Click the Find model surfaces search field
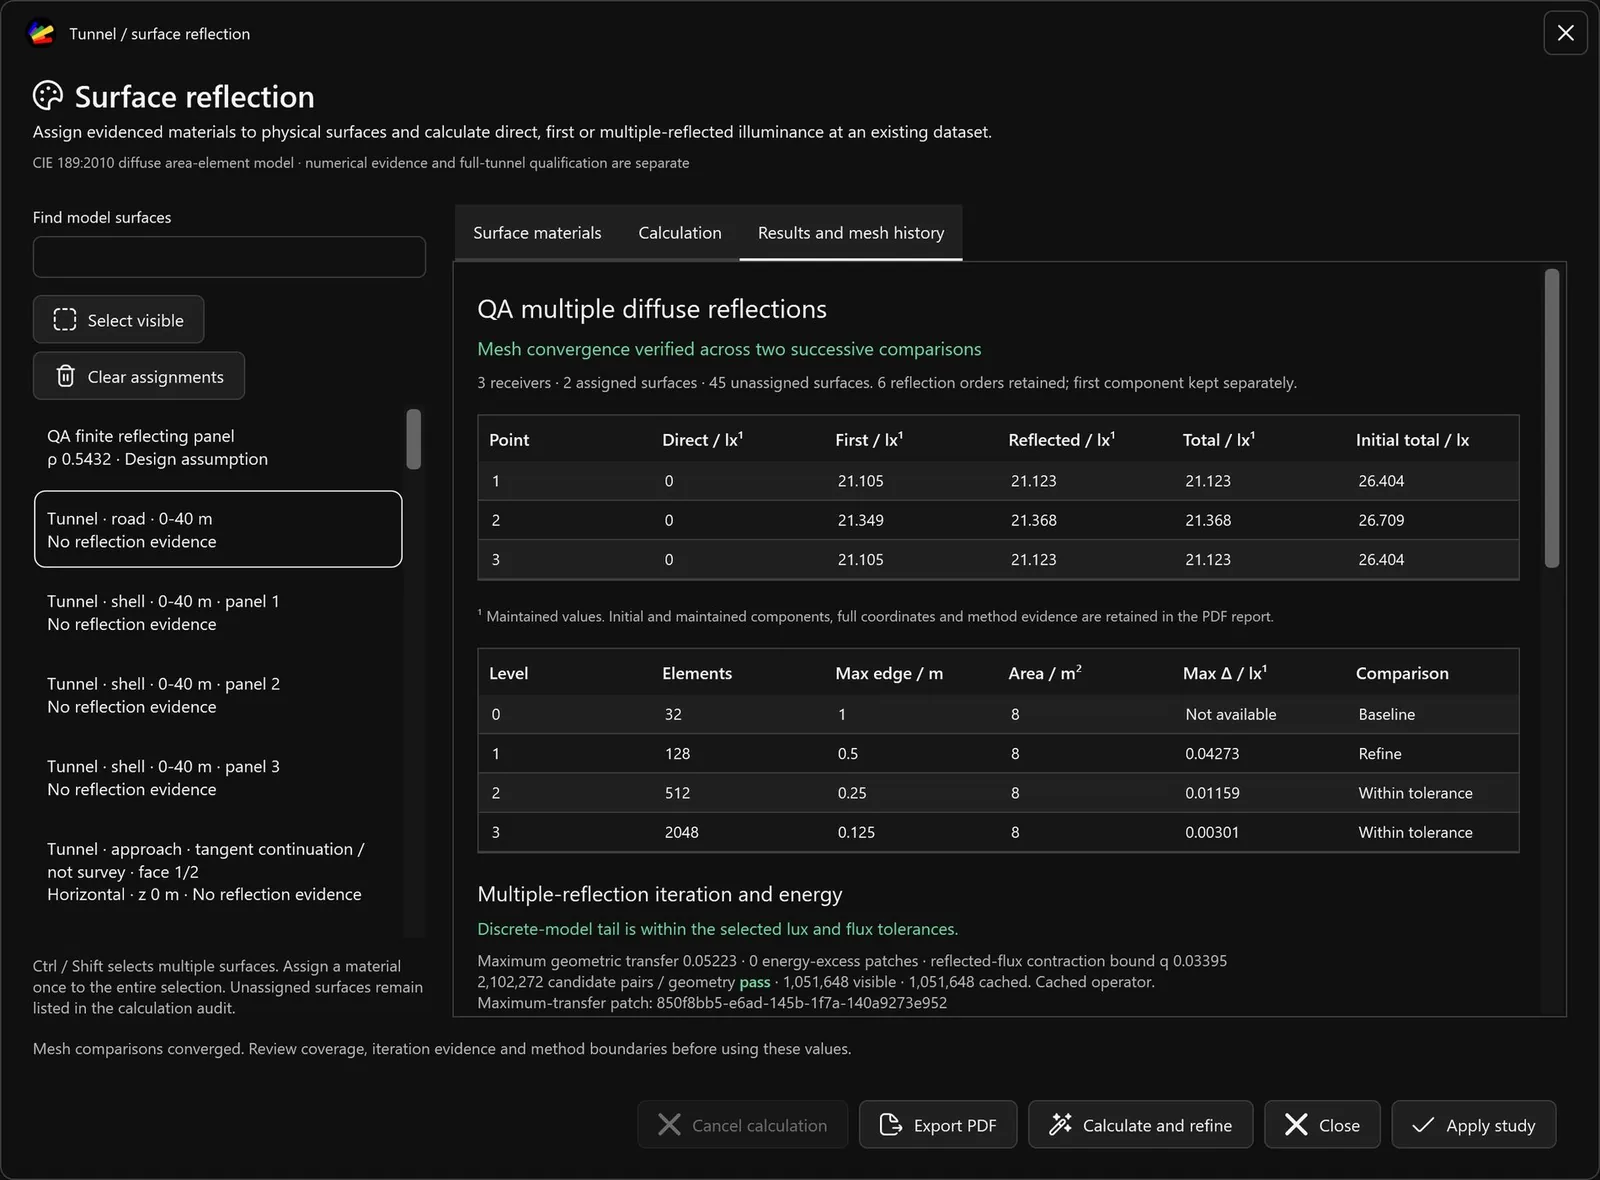Image resolution: width=1600 pixels, height=1180 pixels. 229,257
